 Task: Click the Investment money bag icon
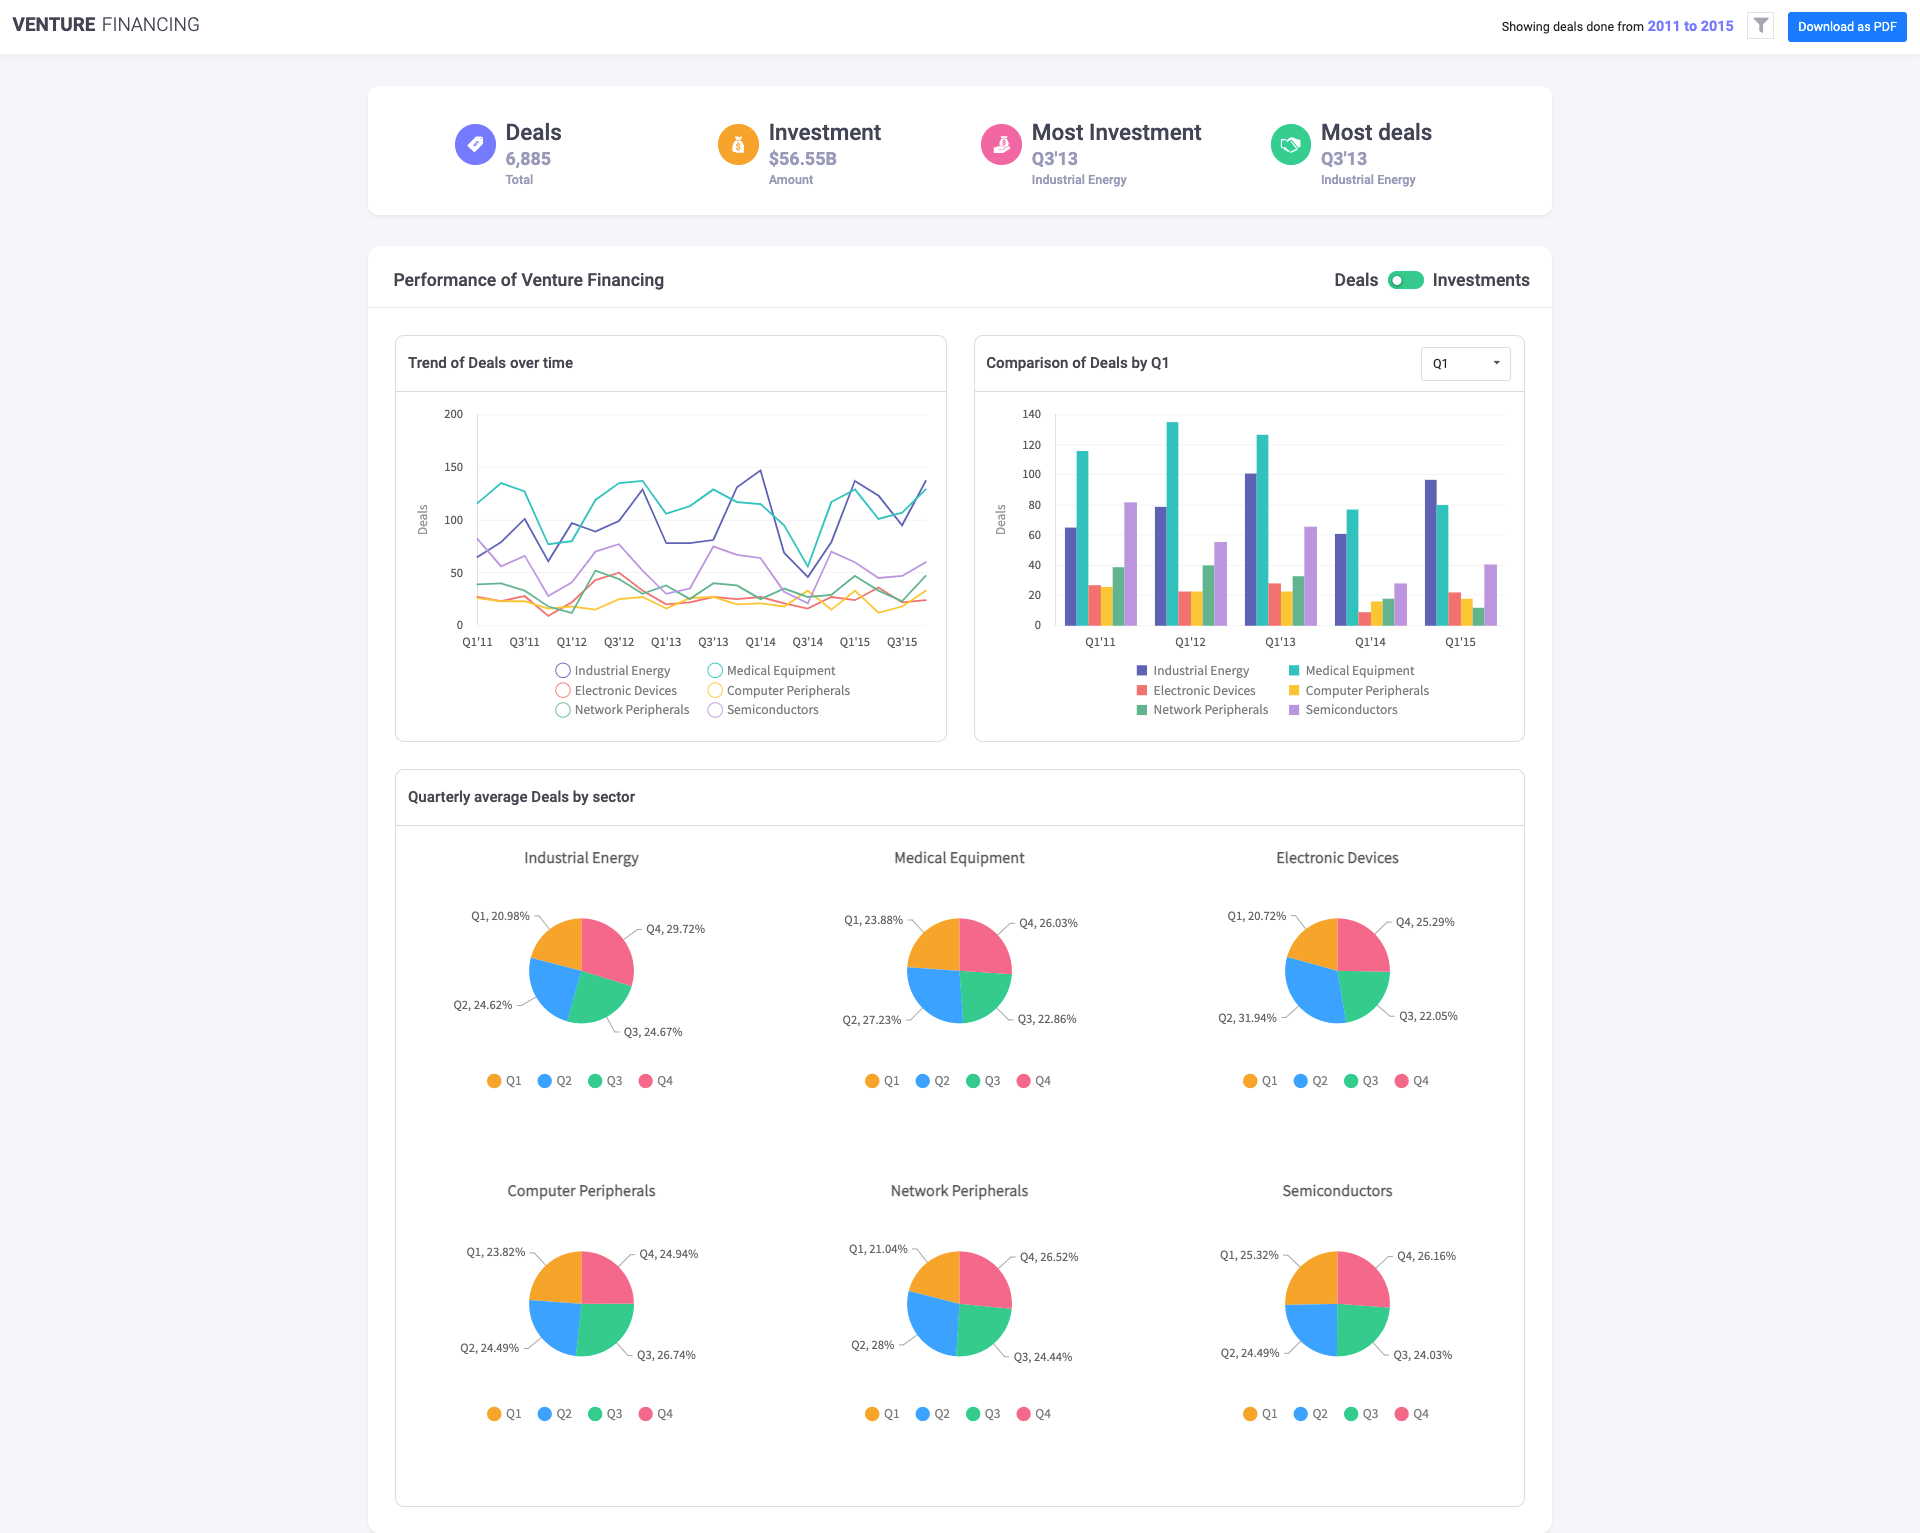[x=738, y=144]
